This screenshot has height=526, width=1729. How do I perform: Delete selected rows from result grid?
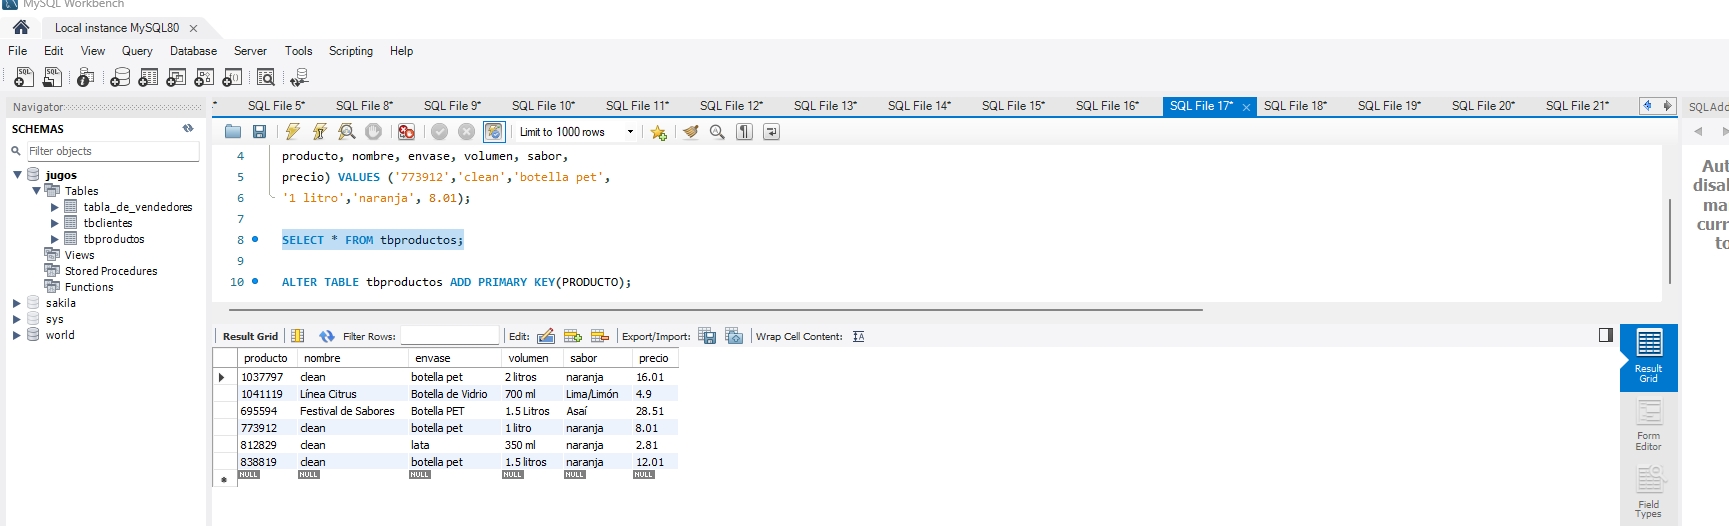(x=600, y=336)
